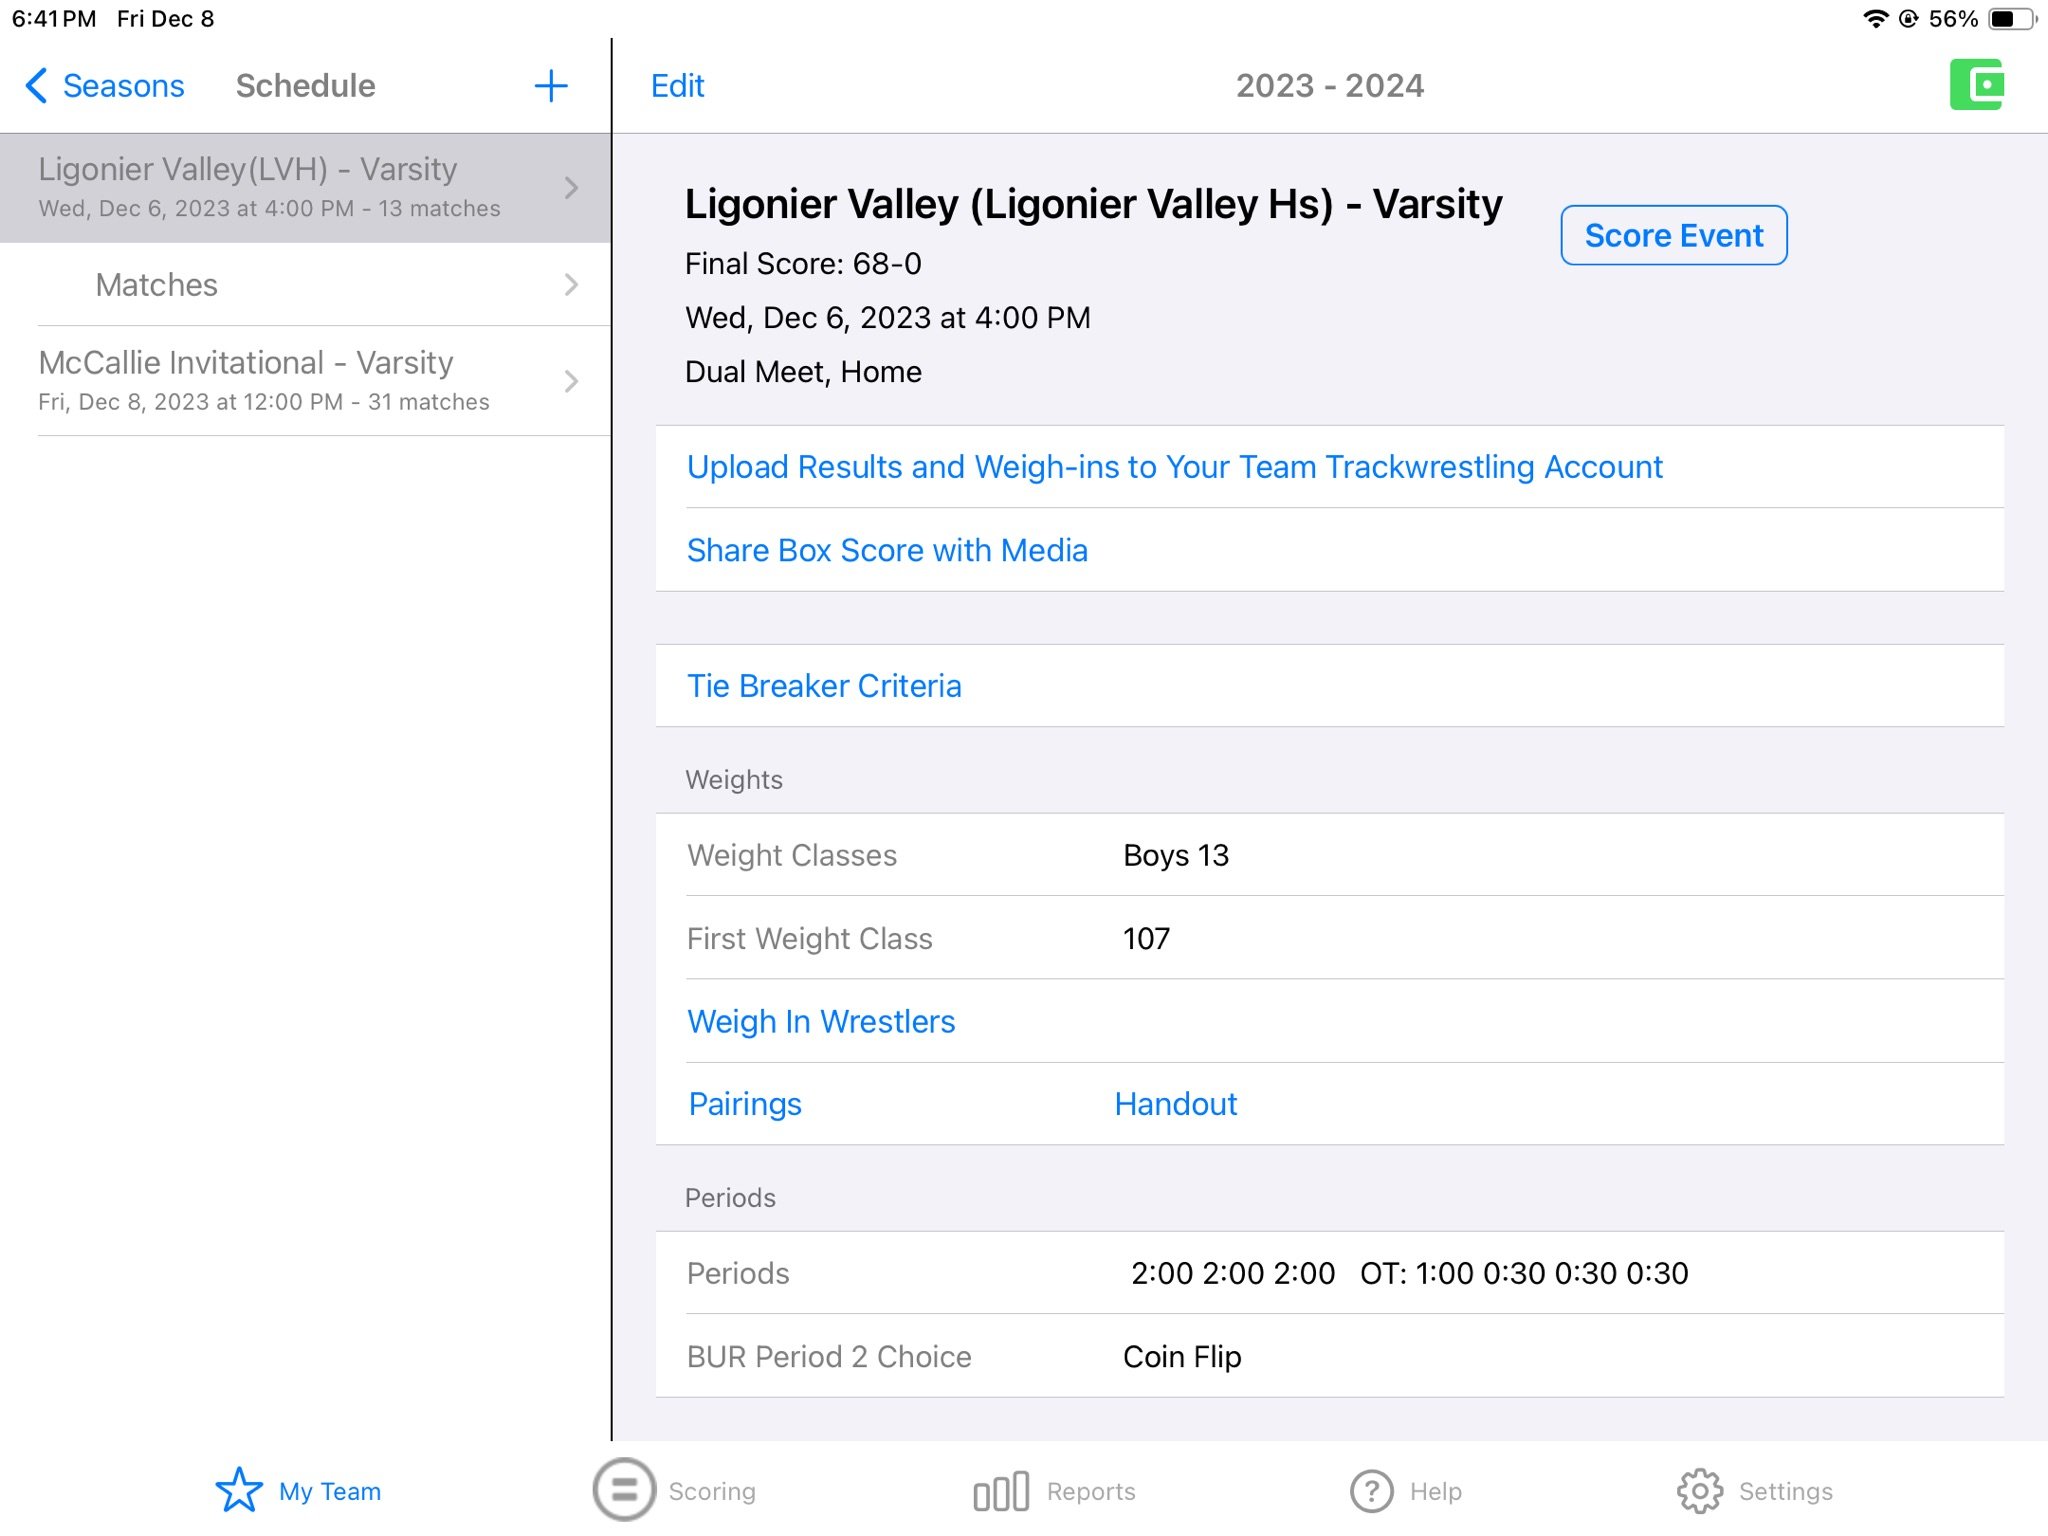Switch to the Settings tab
Viewport: 2048px width, 1536px height.
click(1755, 1491)
